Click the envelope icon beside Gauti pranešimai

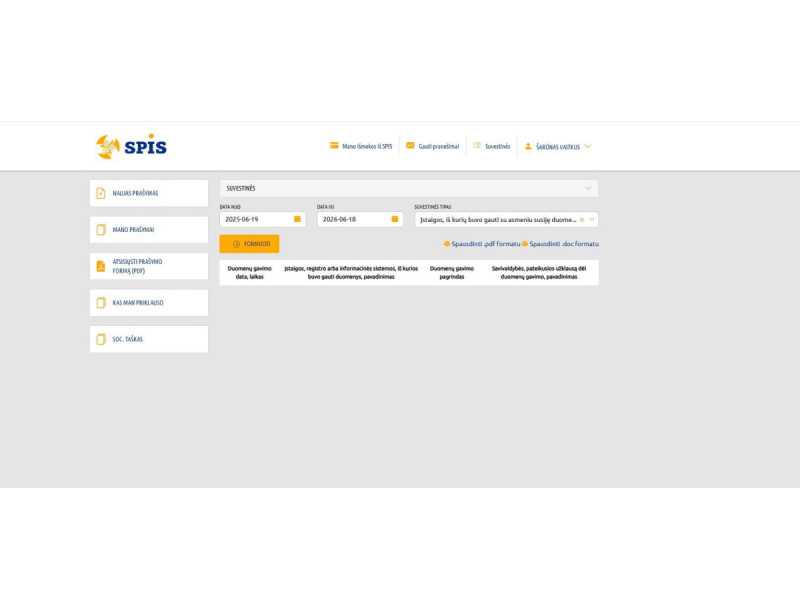(410, 146)
